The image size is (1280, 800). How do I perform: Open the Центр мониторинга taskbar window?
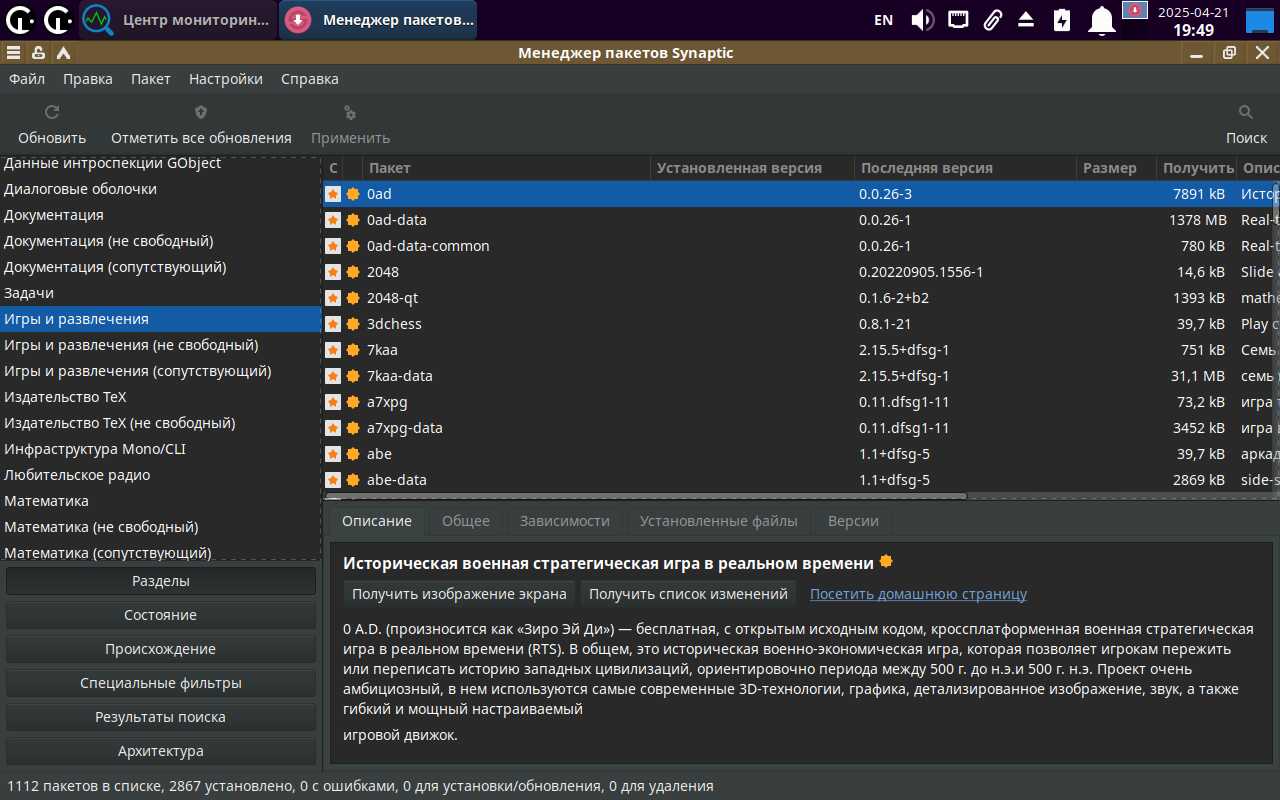(x=177, y=20)
